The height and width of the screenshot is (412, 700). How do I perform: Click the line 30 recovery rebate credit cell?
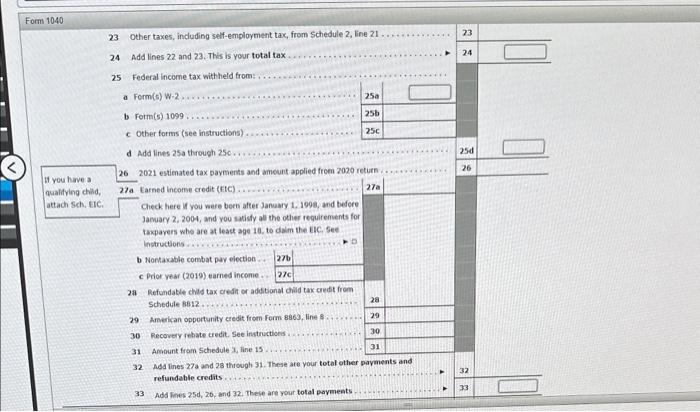coord(419,331)
